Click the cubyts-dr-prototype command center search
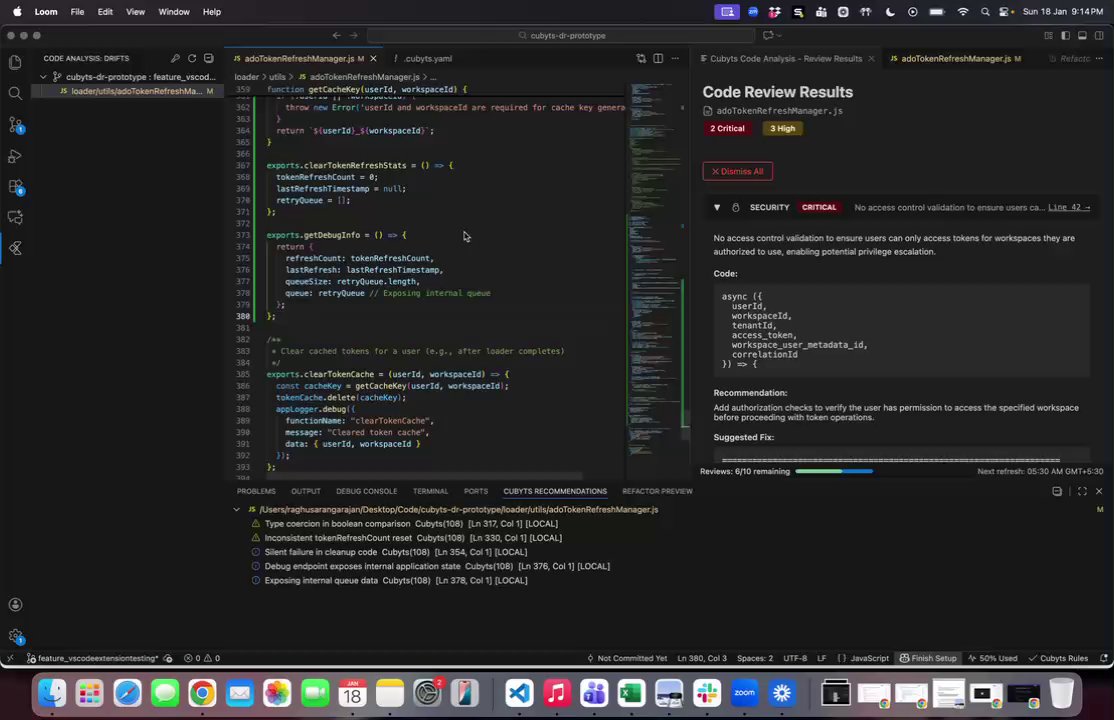This screenshot has height=720, width=1114. (x=561, y=35)
